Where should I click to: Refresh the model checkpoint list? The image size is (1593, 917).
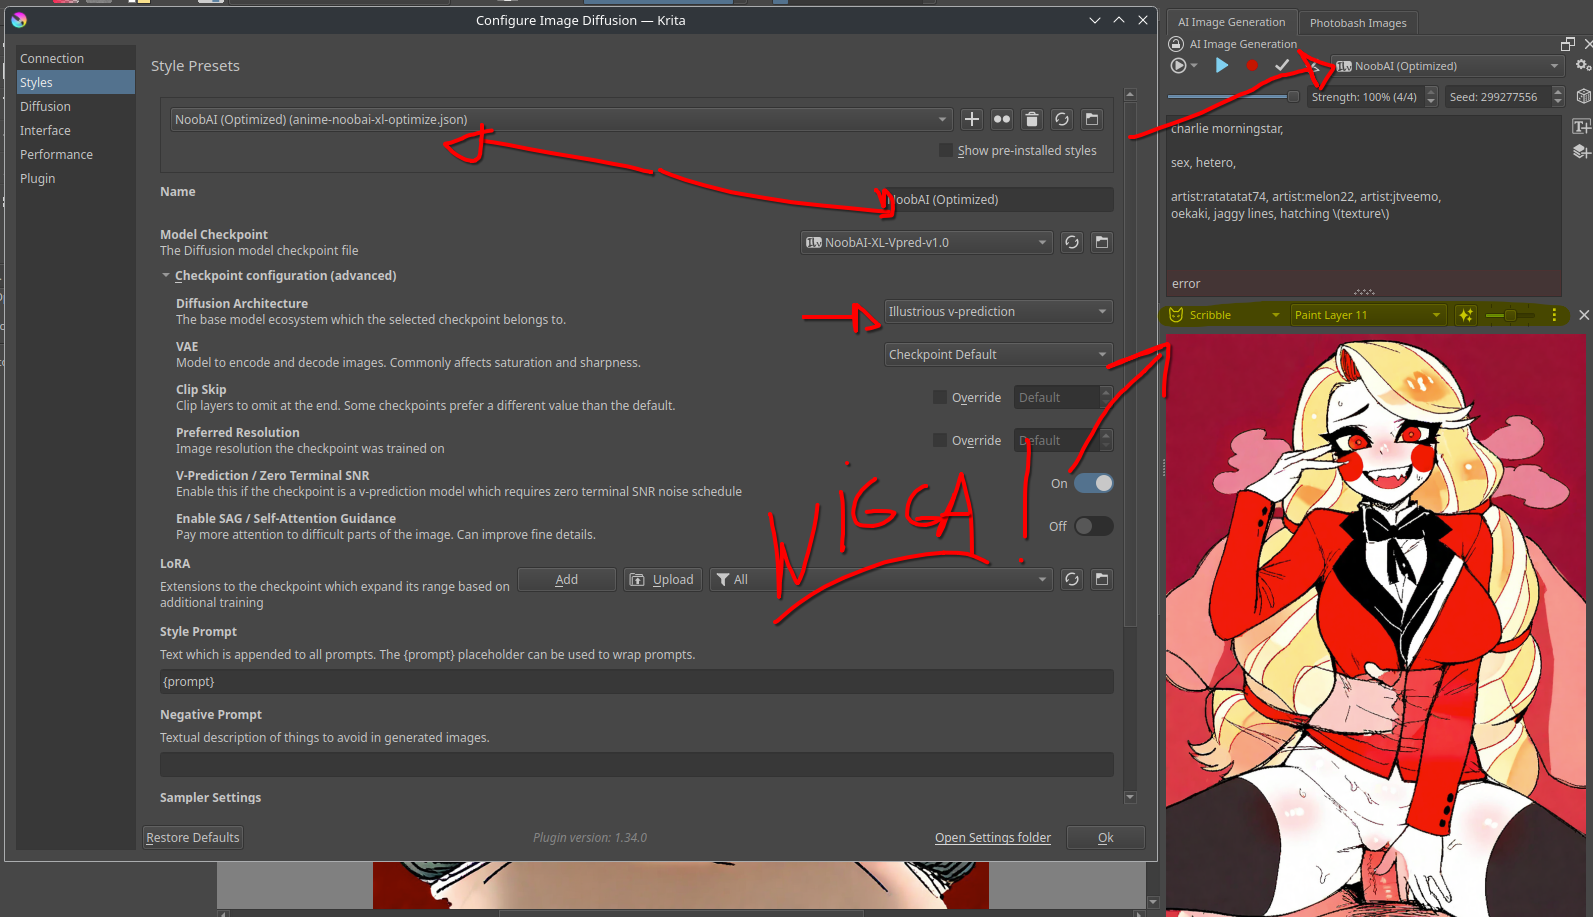tap(1072, 242)
